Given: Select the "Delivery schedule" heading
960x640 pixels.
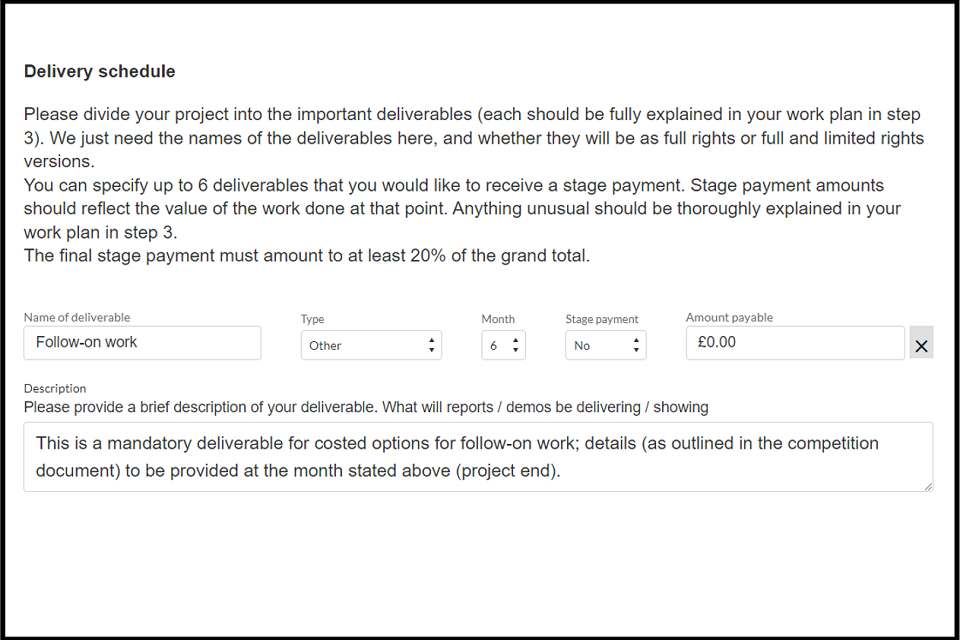Looking at the screenshot, I should (x=99, y=72).
